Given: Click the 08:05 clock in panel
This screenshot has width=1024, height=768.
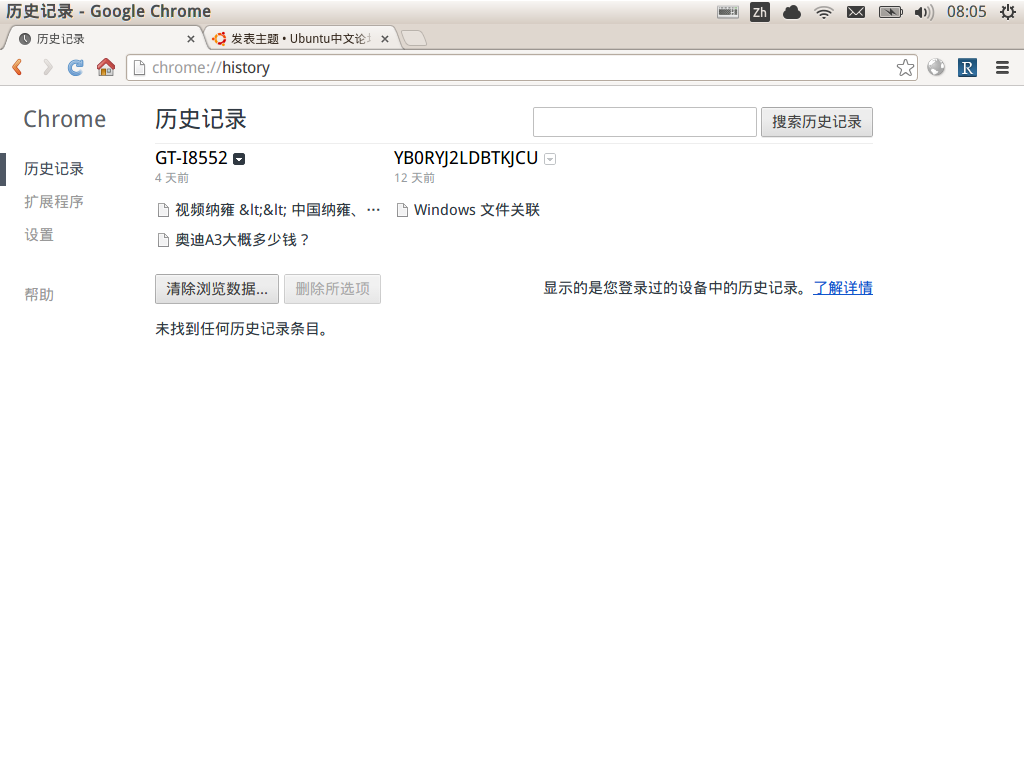Looking at the screenshot, I should pyautogui.click(x=967, y=12).
